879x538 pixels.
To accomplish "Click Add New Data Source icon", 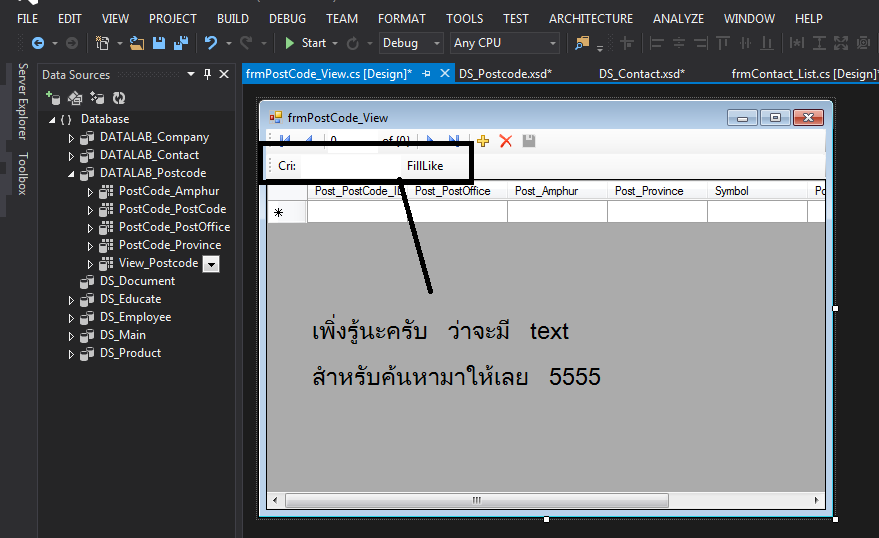I will [53, 98].
